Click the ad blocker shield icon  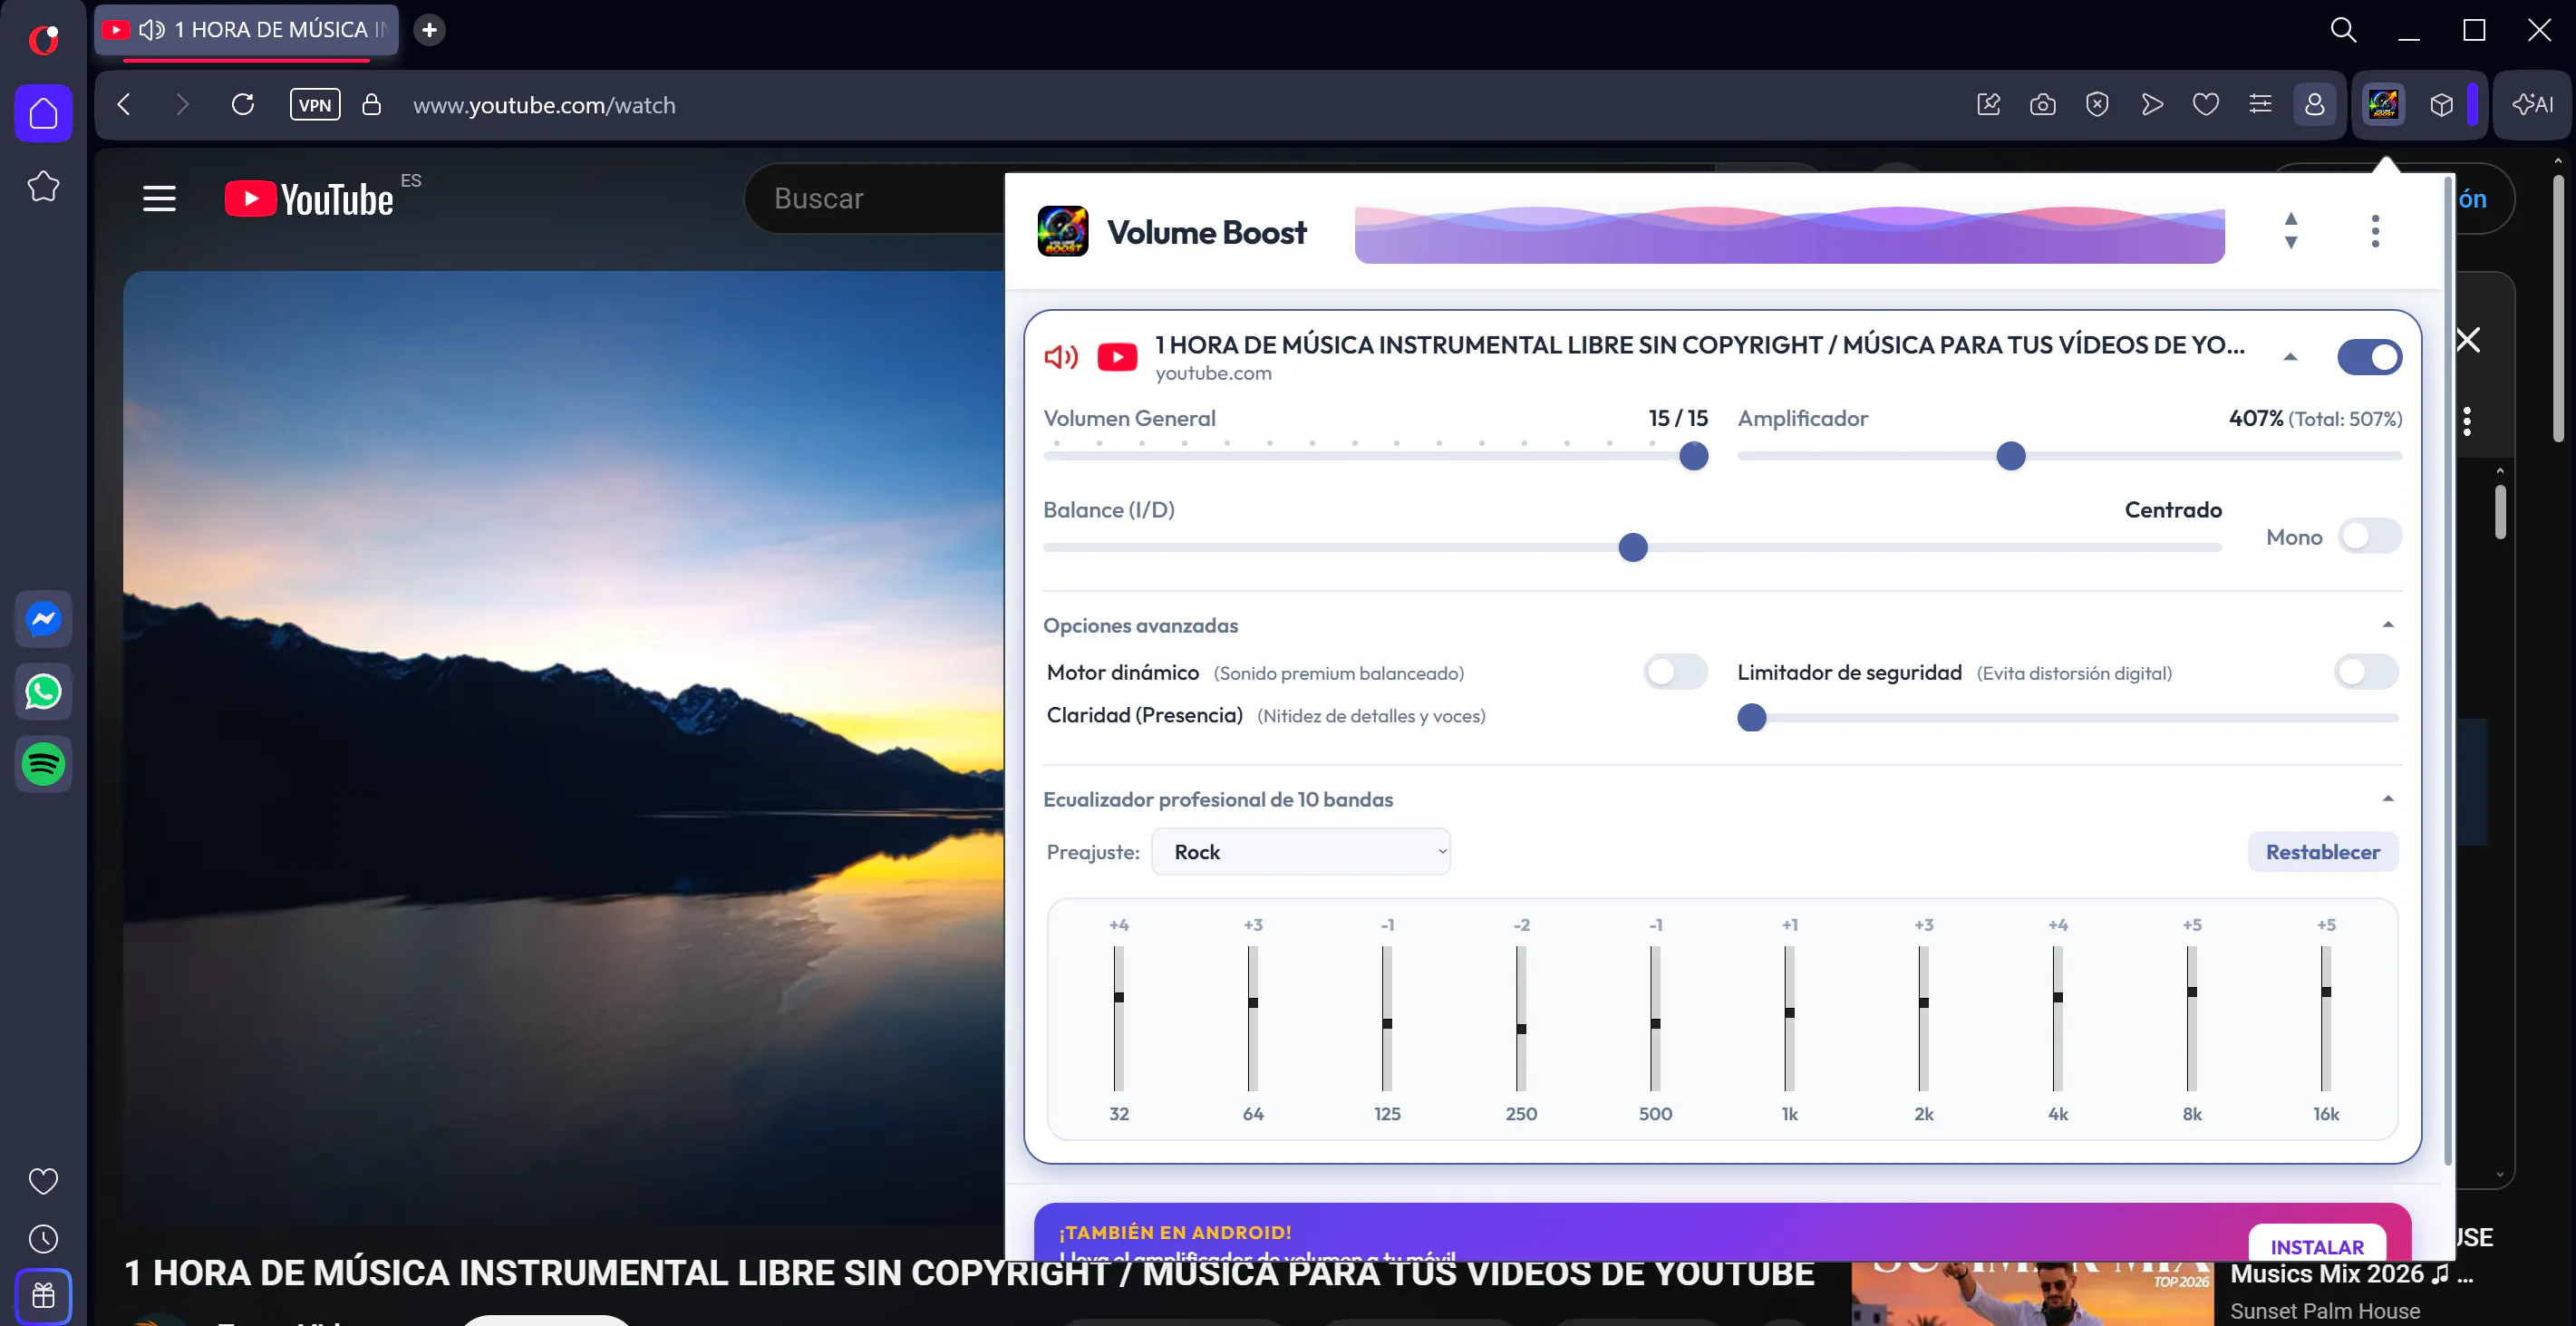2097,104
